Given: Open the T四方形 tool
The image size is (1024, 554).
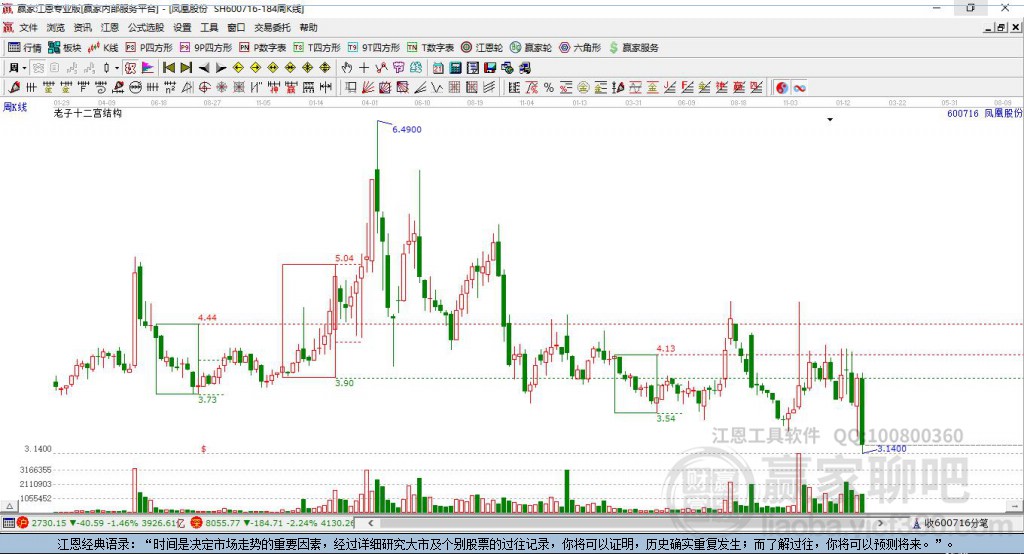Looking at the screenshot, I should (317, 48).
